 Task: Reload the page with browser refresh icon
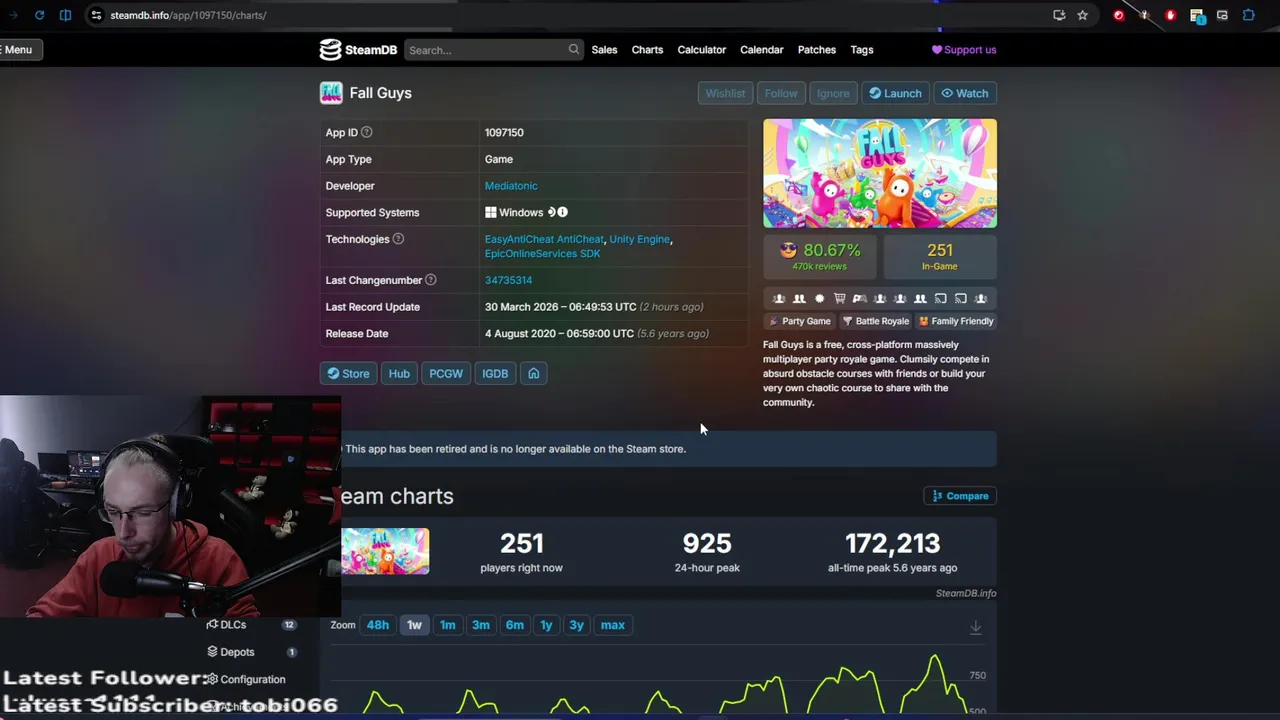pyautogui.click(x=39, y=15)
